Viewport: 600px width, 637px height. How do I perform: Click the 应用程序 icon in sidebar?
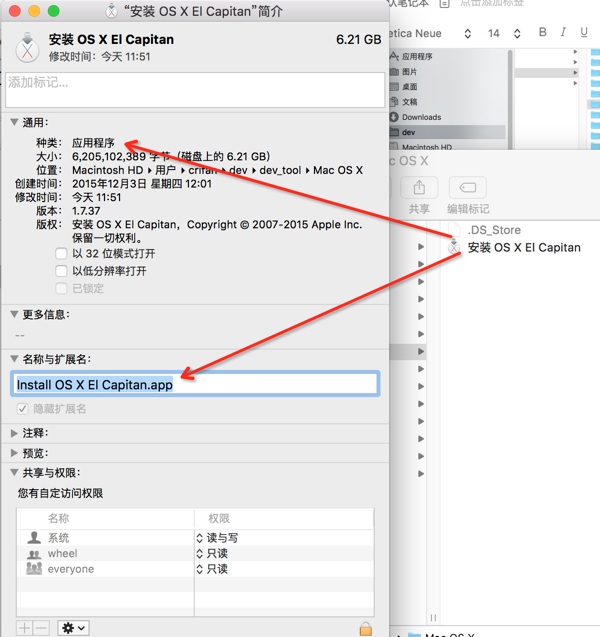pos(394,56)
